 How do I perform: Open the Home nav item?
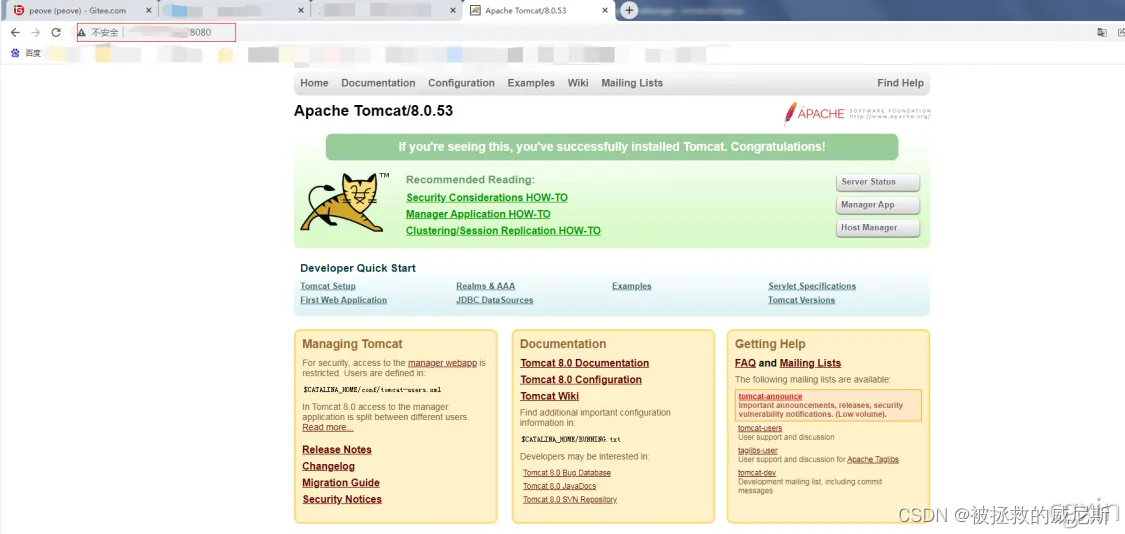(x=314, y=83)
